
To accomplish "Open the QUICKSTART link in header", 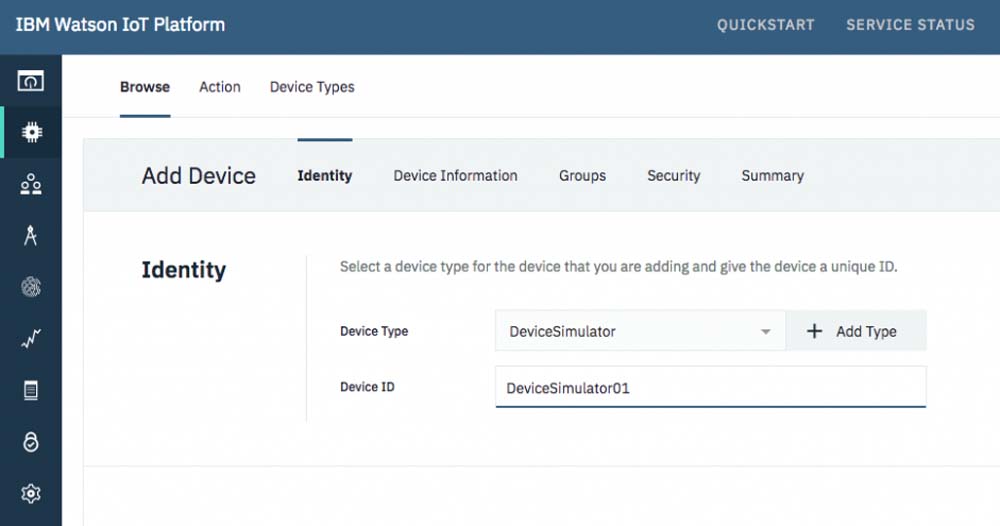I will 765,25.
